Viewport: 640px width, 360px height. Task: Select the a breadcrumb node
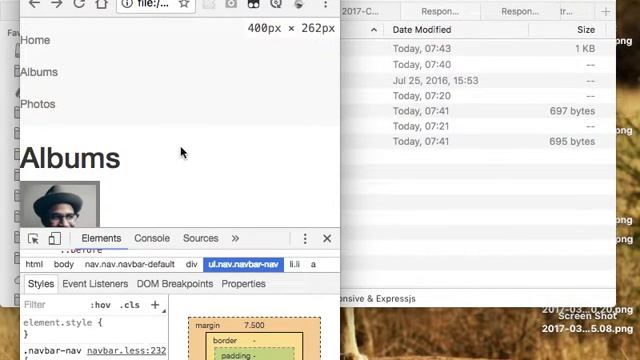point(313,264)
